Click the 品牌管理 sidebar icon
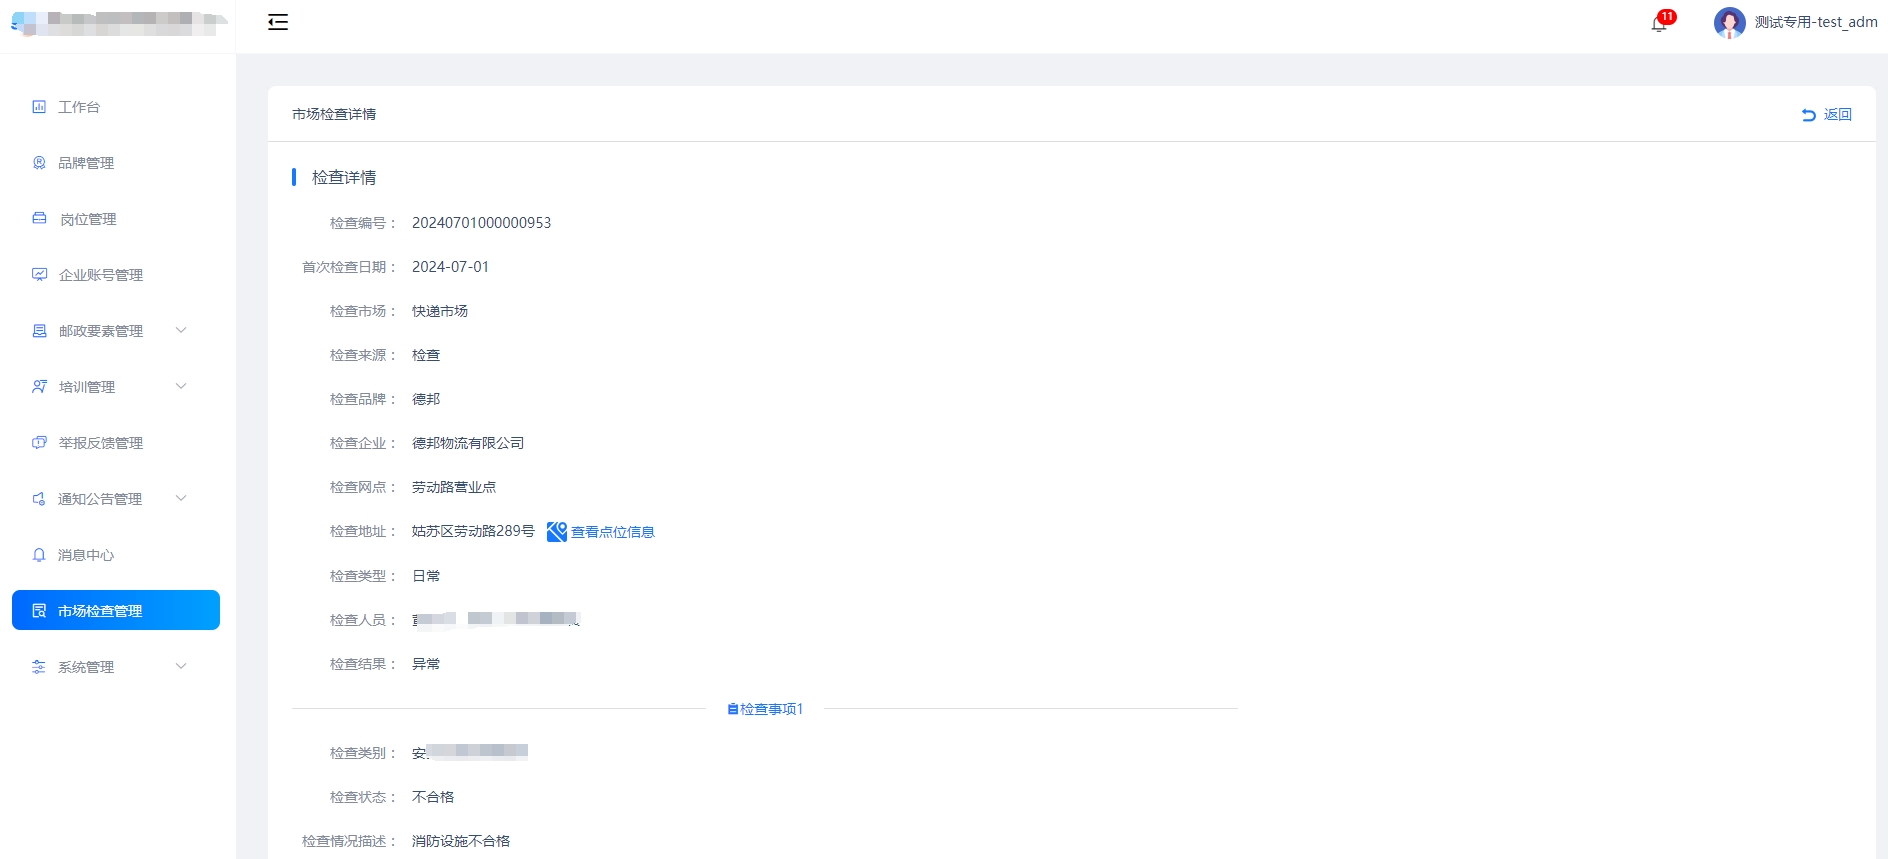1888x859 pixels. click(39, 162)
